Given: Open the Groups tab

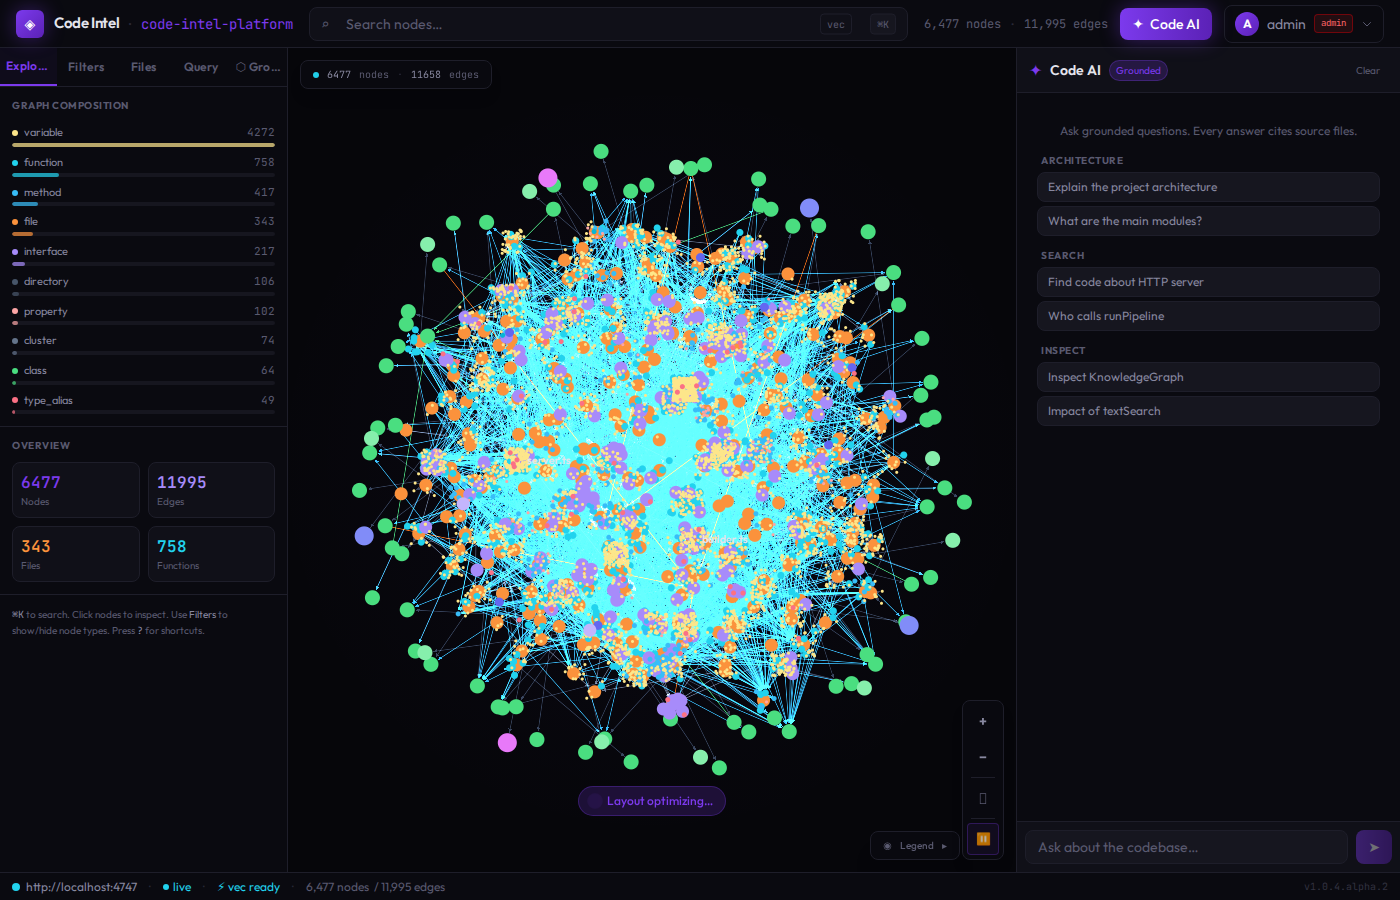Looking at the screenshot, I should tap(258, 67).
